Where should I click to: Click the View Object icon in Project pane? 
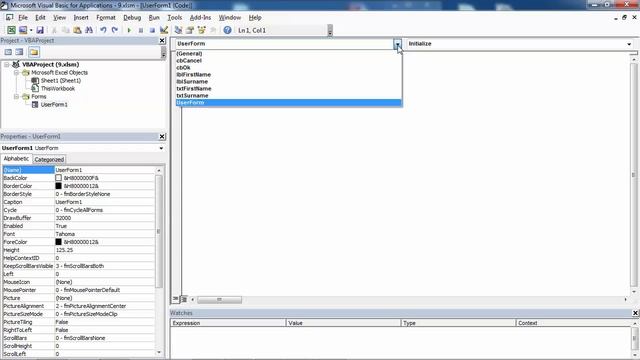click(19, 52)
